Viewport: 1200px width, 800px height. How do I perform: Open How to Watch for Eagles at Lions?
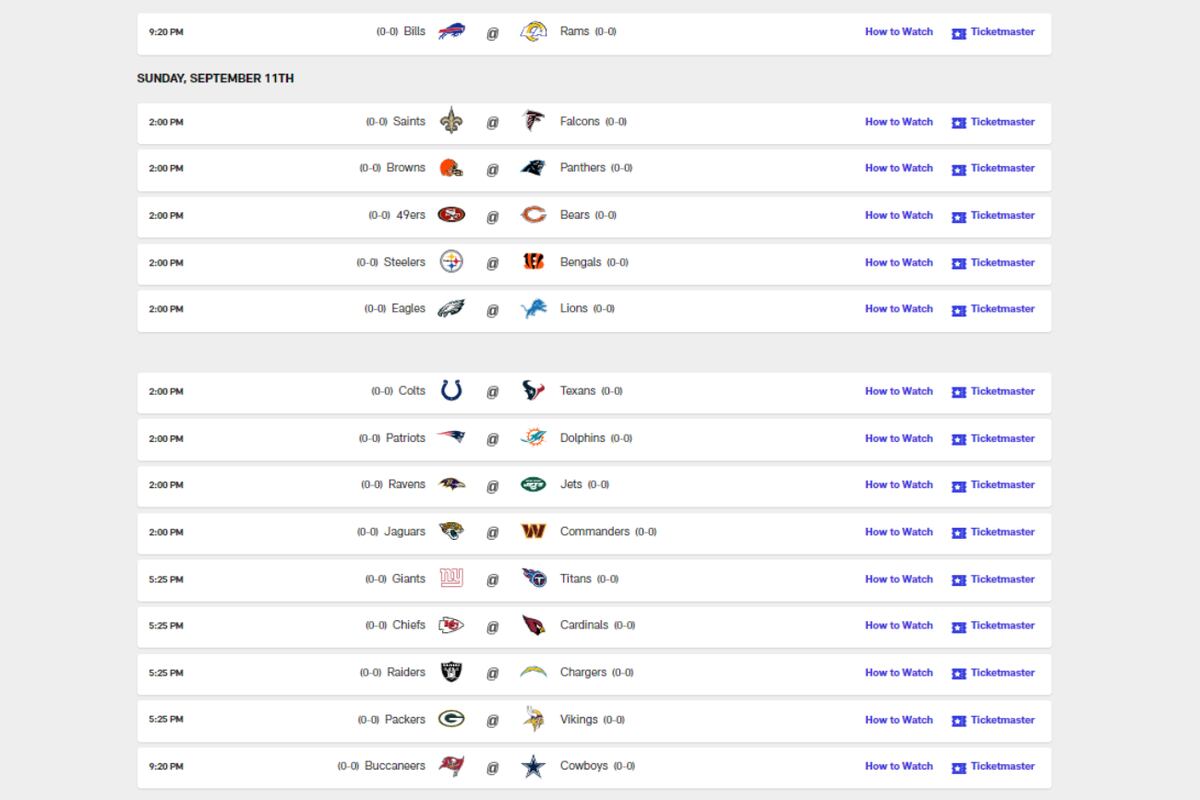click(x=899, y=309)
